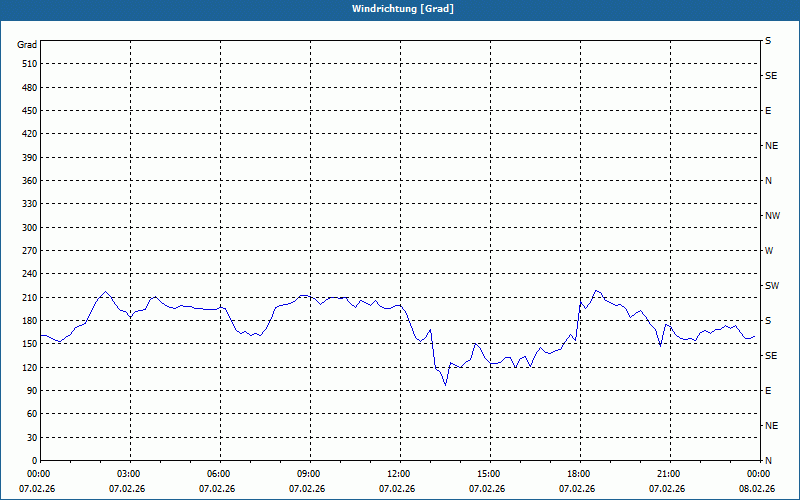The width and height of the screenshot is (800, 500).
Task: Click the 510 value on left axis
Action: tap(28, 64)
